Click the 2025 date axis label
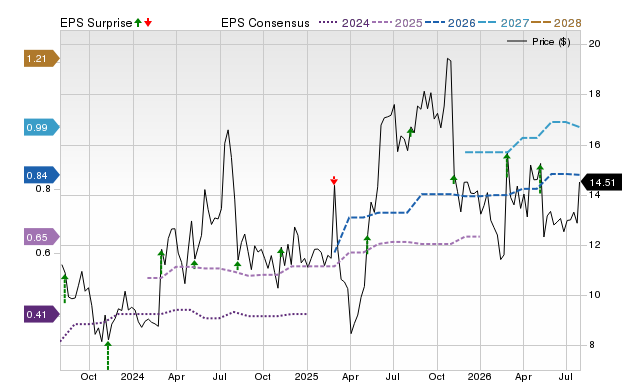This screenshot has width=640, height=382. 307,376
